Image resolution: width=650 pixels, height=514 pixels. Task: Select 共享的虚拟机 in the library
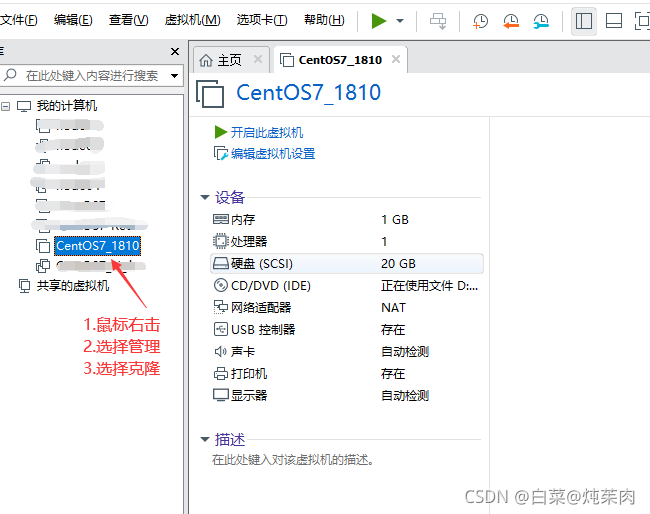pos(73,286)
